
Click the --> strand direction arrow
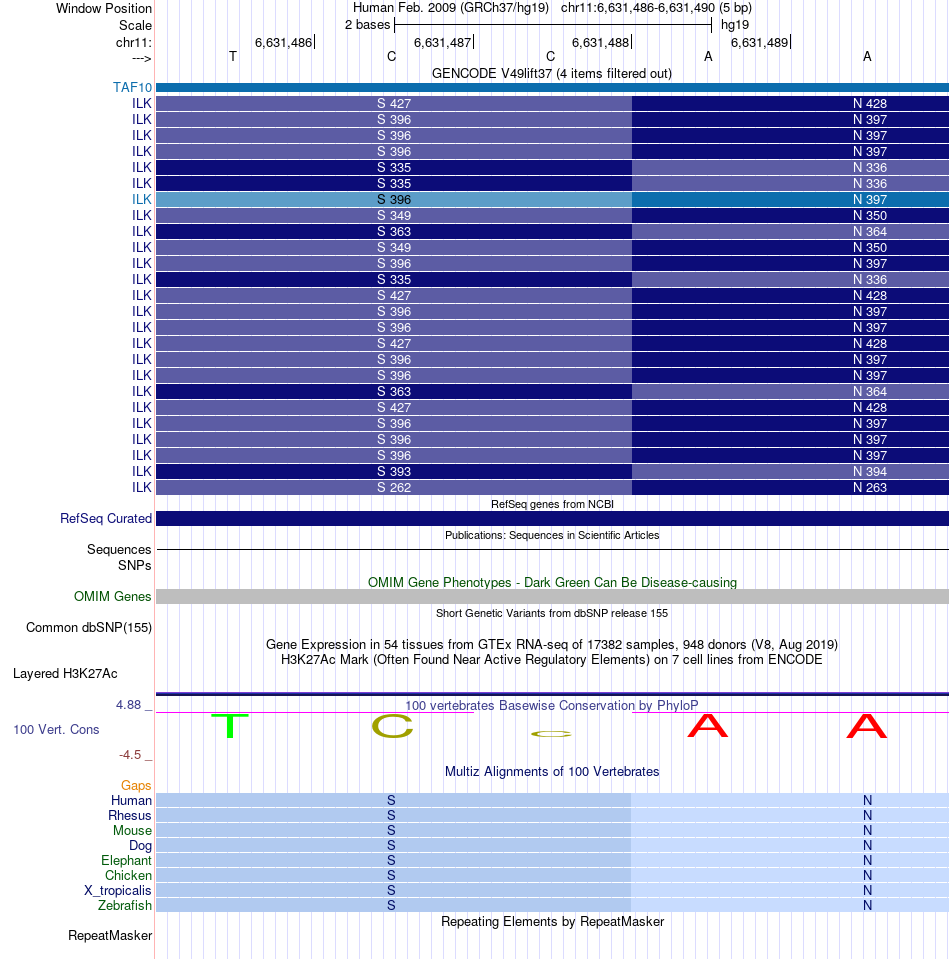tap(141, 59)
